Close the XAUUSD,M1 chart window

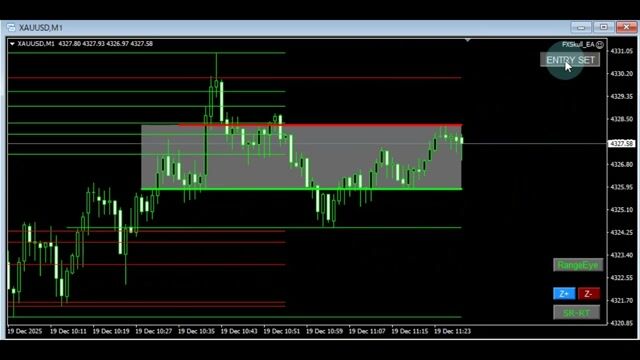pos(626,27)
